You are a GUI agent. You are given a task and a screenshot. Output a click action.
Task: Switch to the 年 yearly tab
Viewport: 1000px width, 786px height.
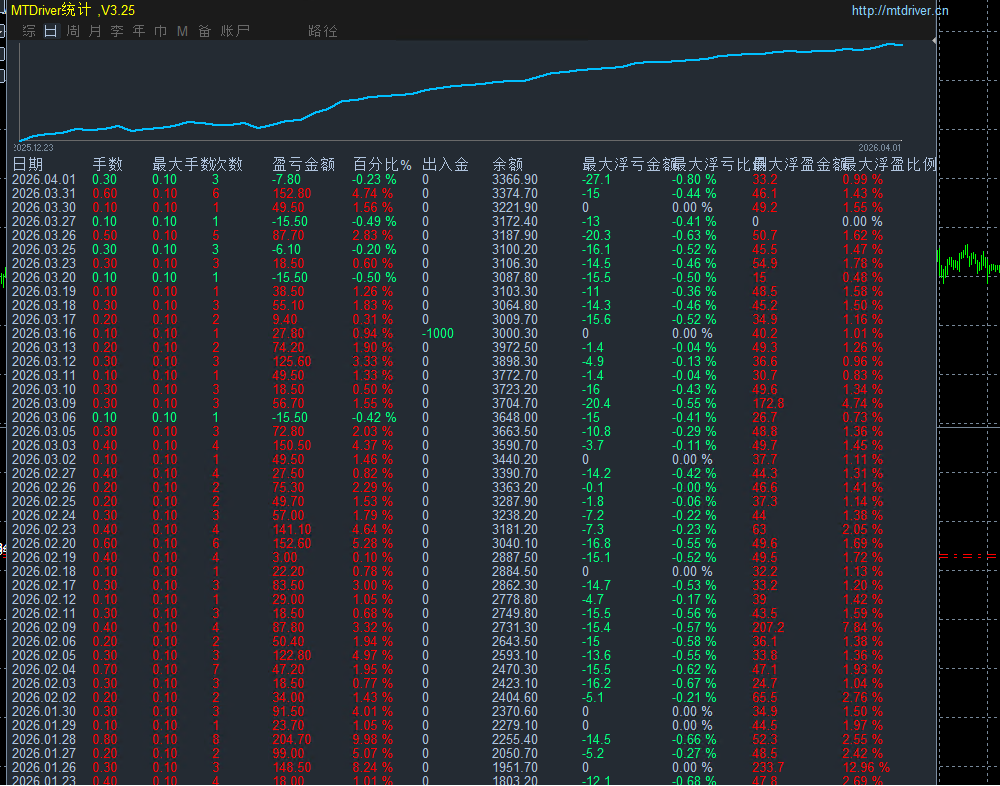pos(139,31)
